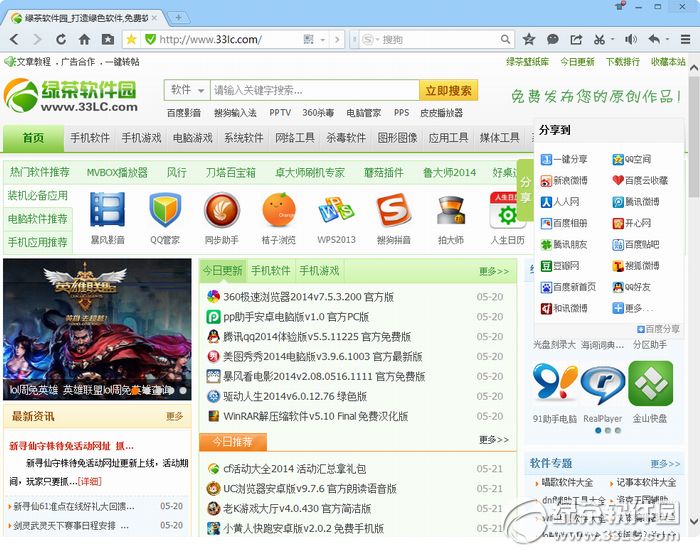Open the QQ管家 shield icon

point(165,209)
